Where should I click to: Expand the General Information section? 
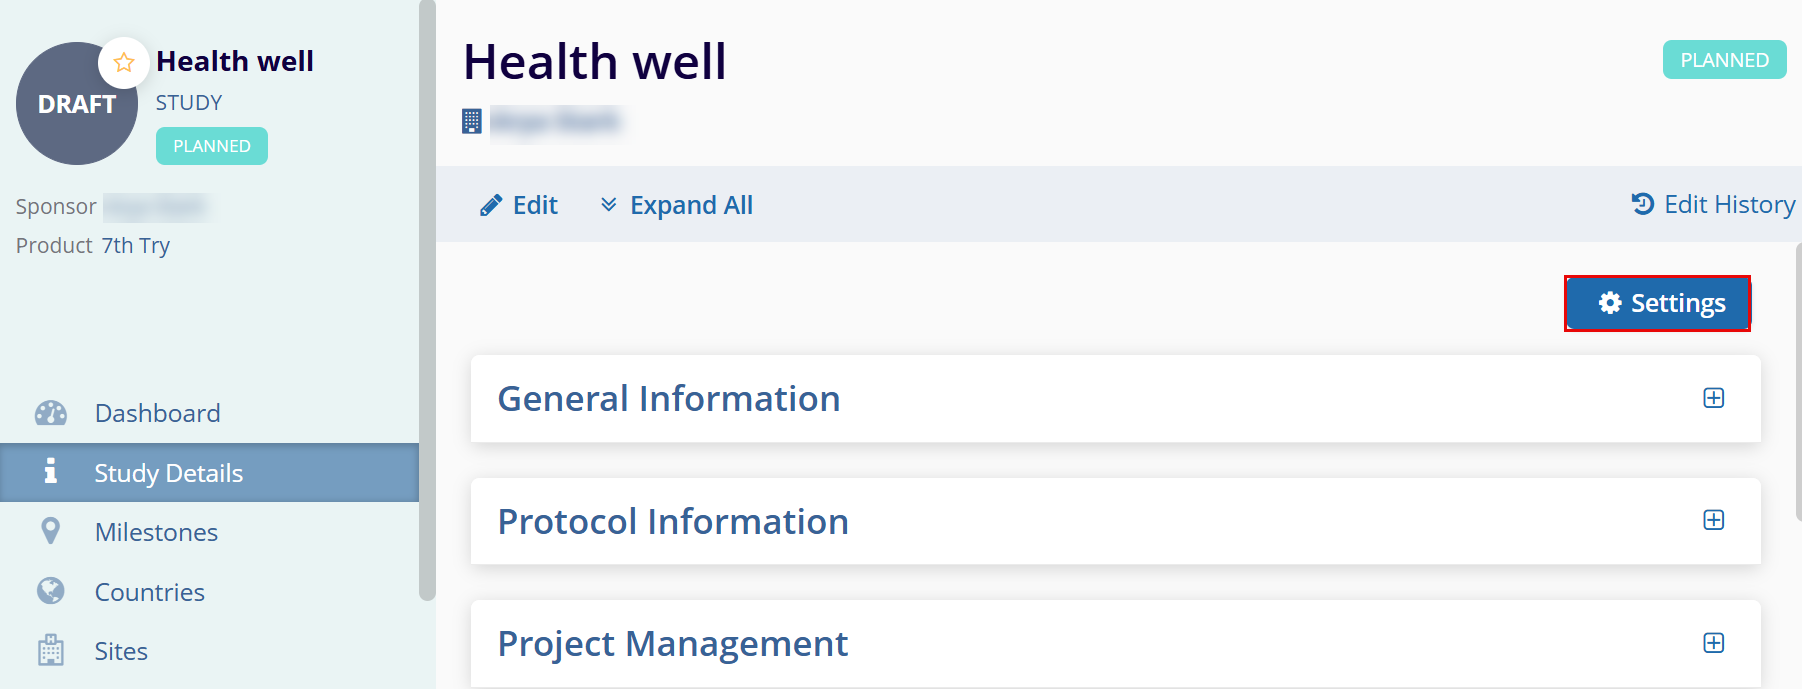pyautogui.click(x=1713, y=398)
